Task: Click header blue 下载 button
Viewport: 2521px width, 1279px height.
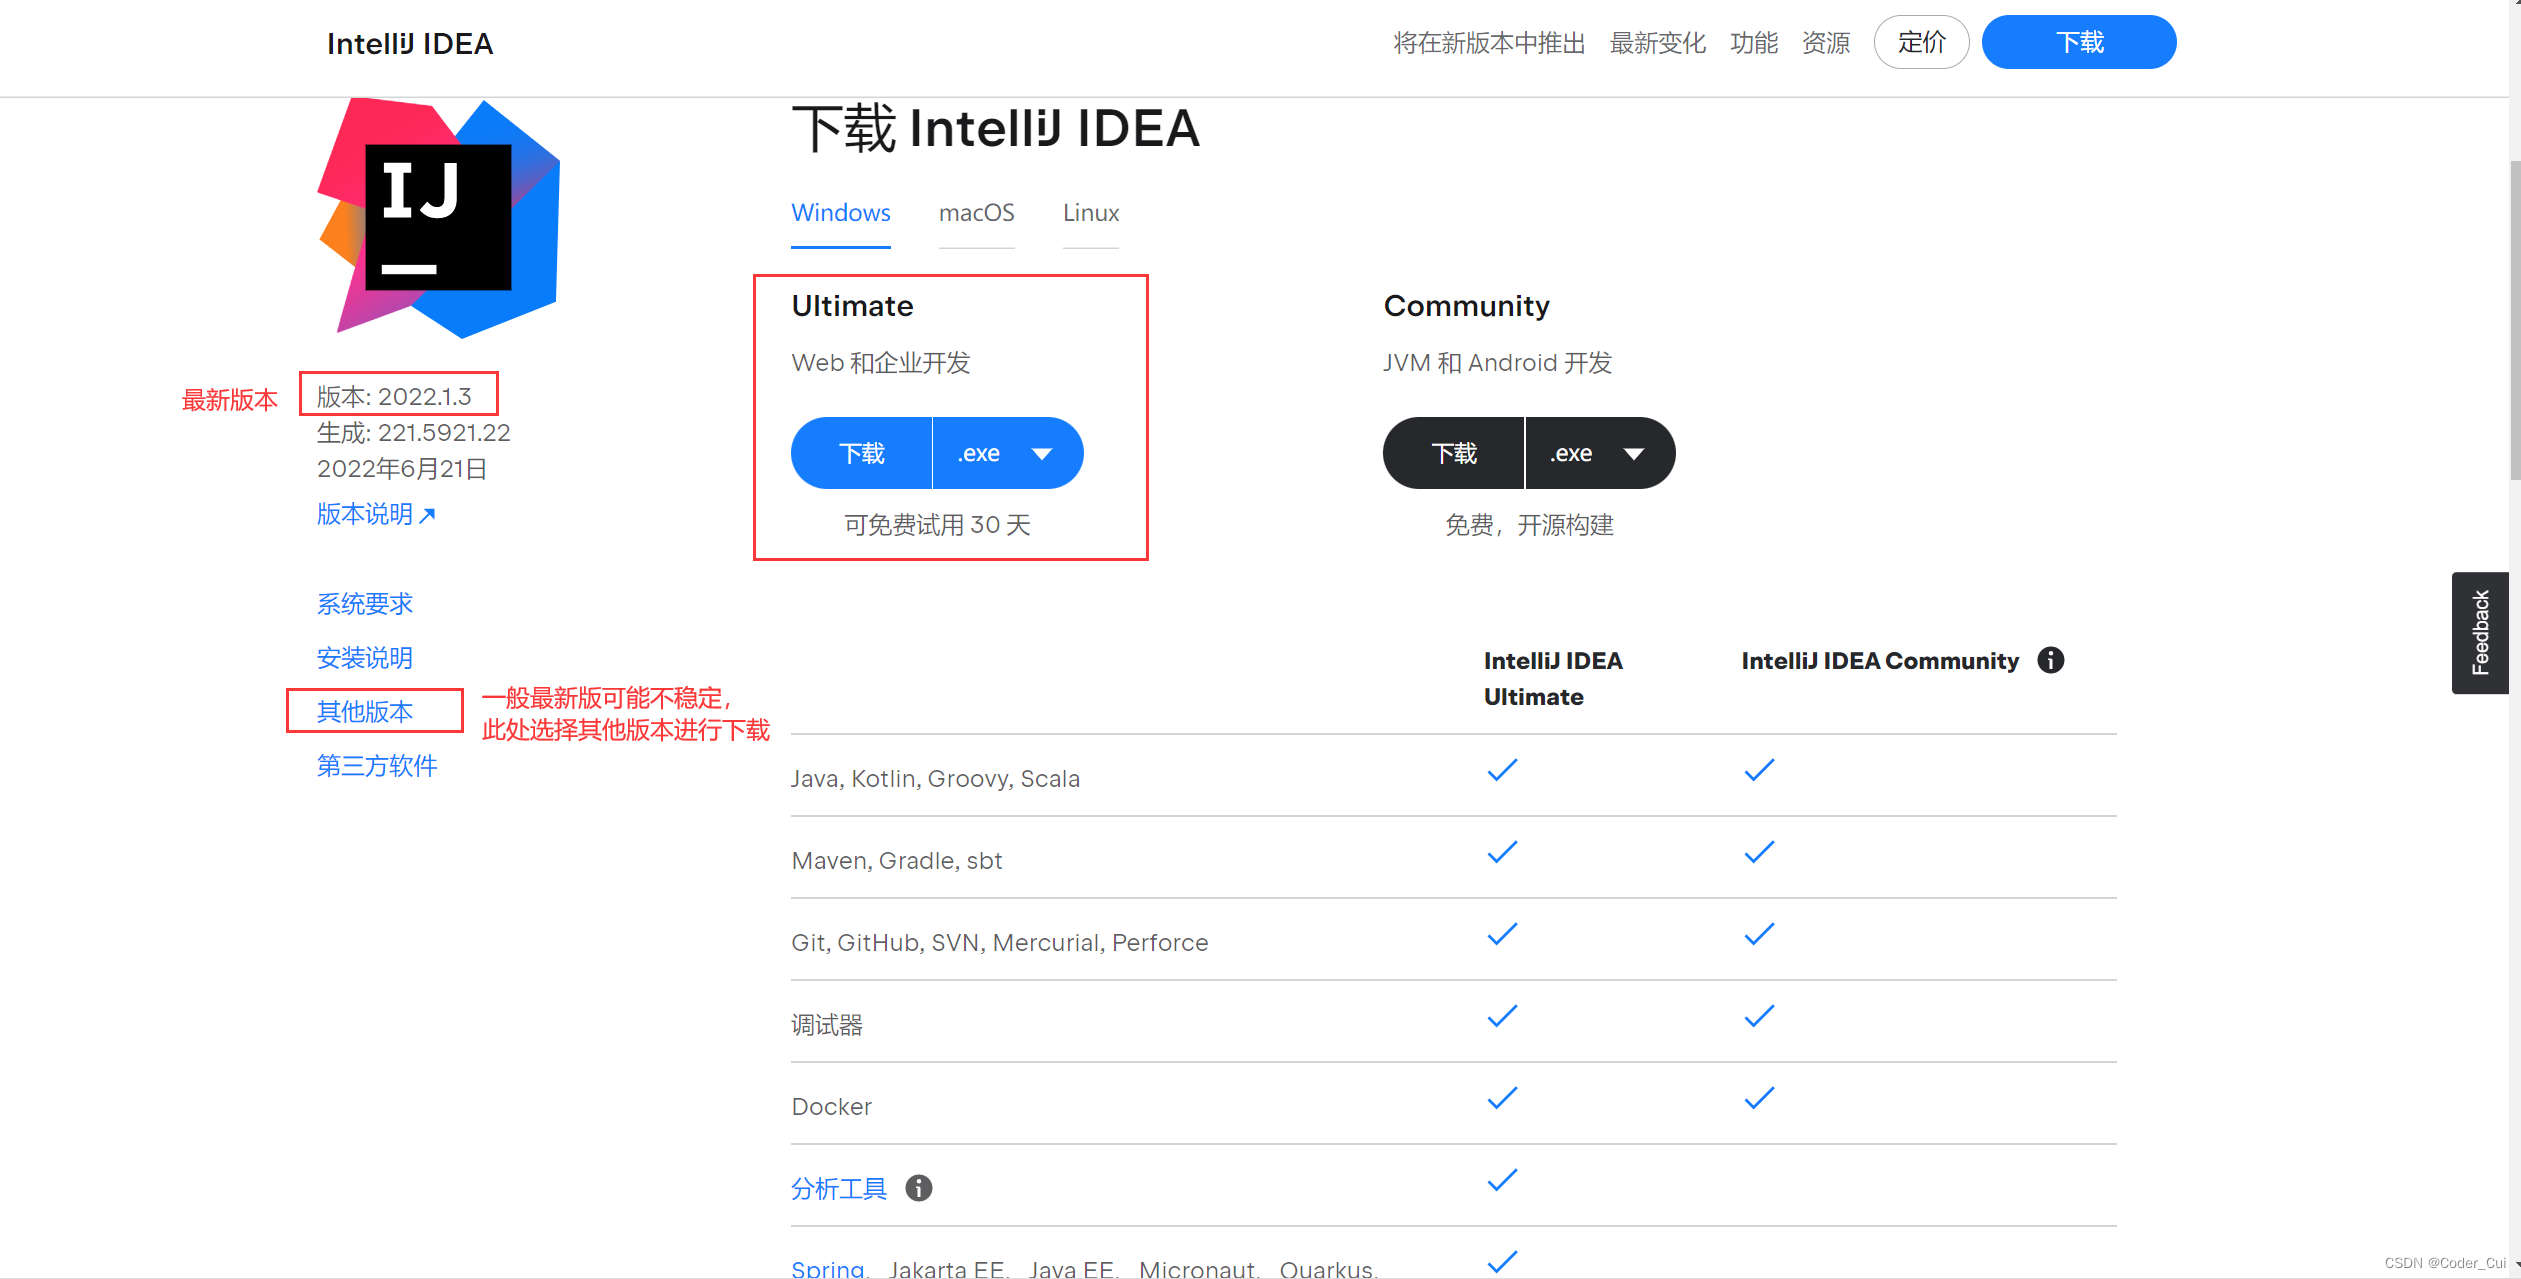Action: tap(2078, 43)
